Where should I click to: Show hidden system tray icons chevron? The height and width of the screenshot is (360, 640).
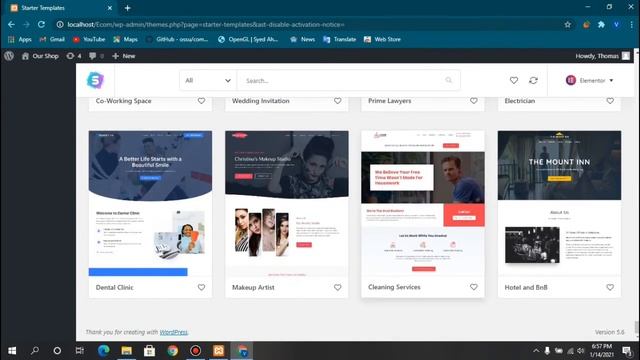[x=536, y=351]
